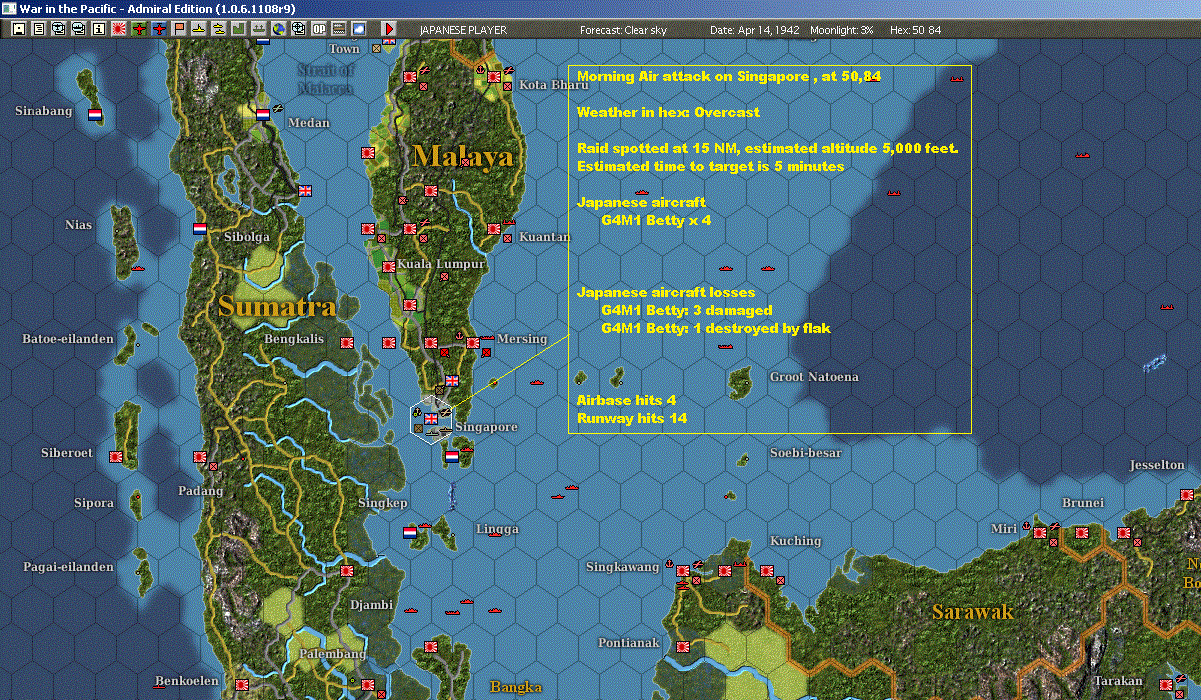Click the 'Date: Apr 14, 1942' status text
This screenshot has width=1201, height=700.
tap(755, 30)
